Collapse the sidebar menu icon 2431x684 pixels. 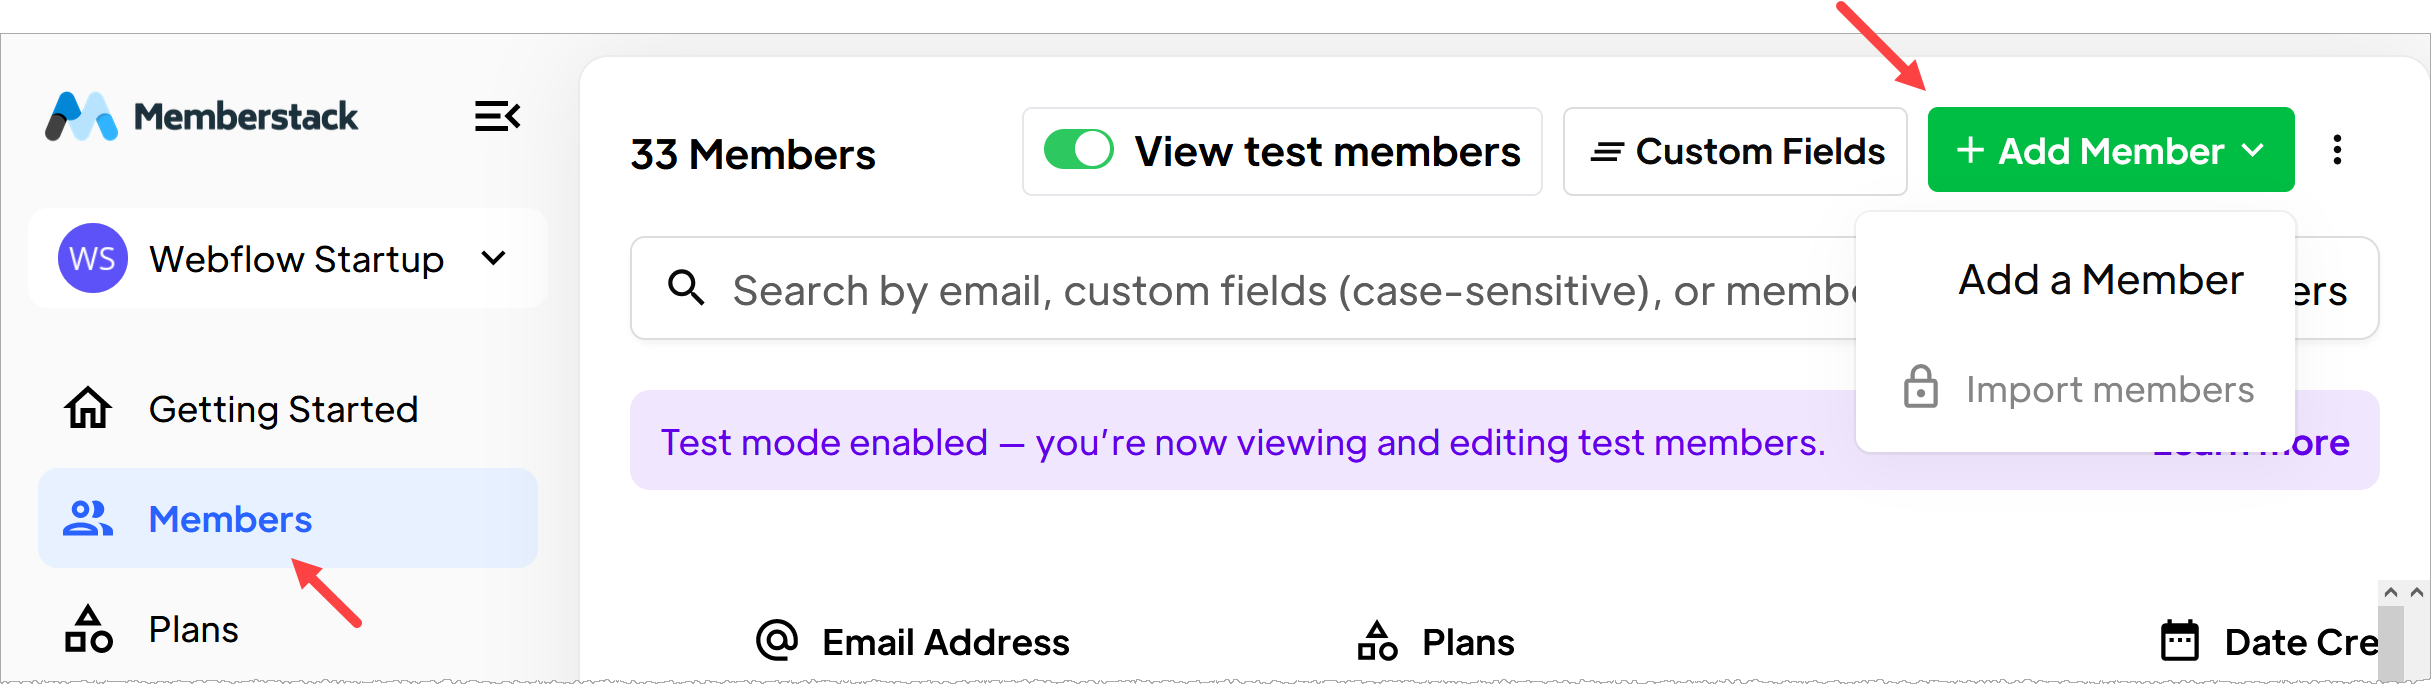click(497, 117)
